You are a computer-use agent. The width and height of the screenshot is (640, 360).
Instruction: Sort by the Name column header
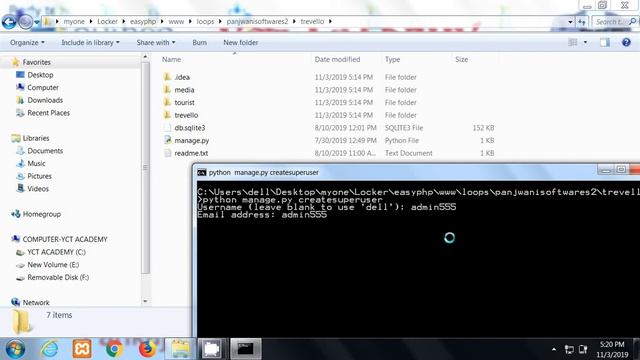[171, 59]
